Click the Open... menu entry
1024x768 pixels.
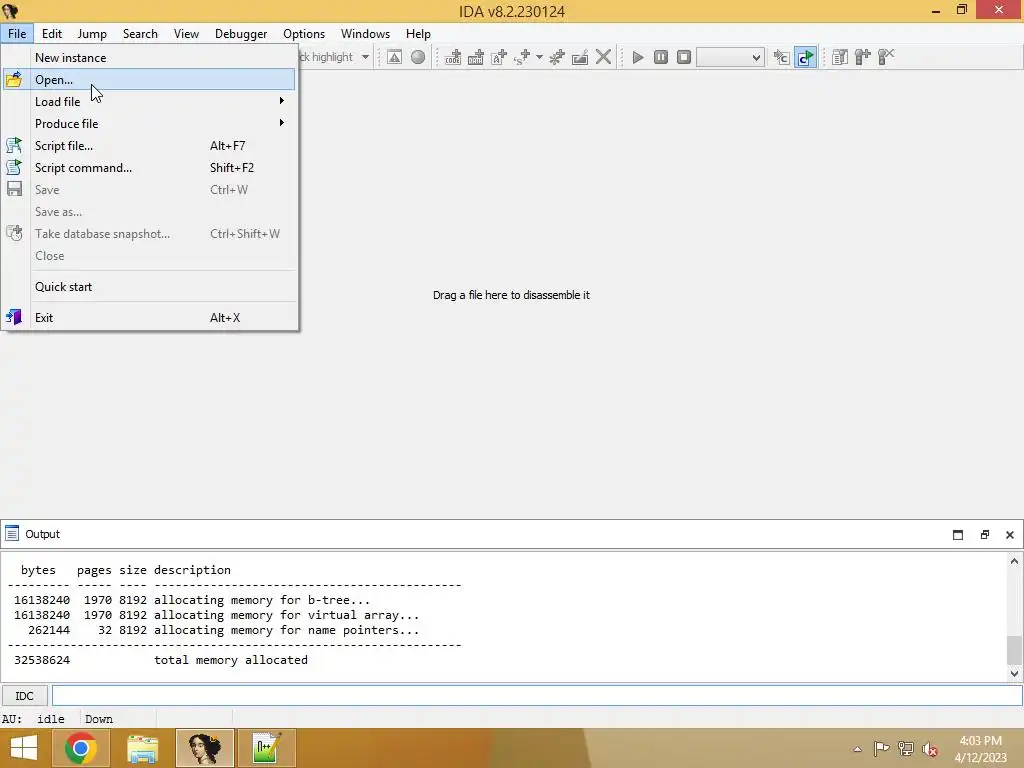(x=149, y=80)
